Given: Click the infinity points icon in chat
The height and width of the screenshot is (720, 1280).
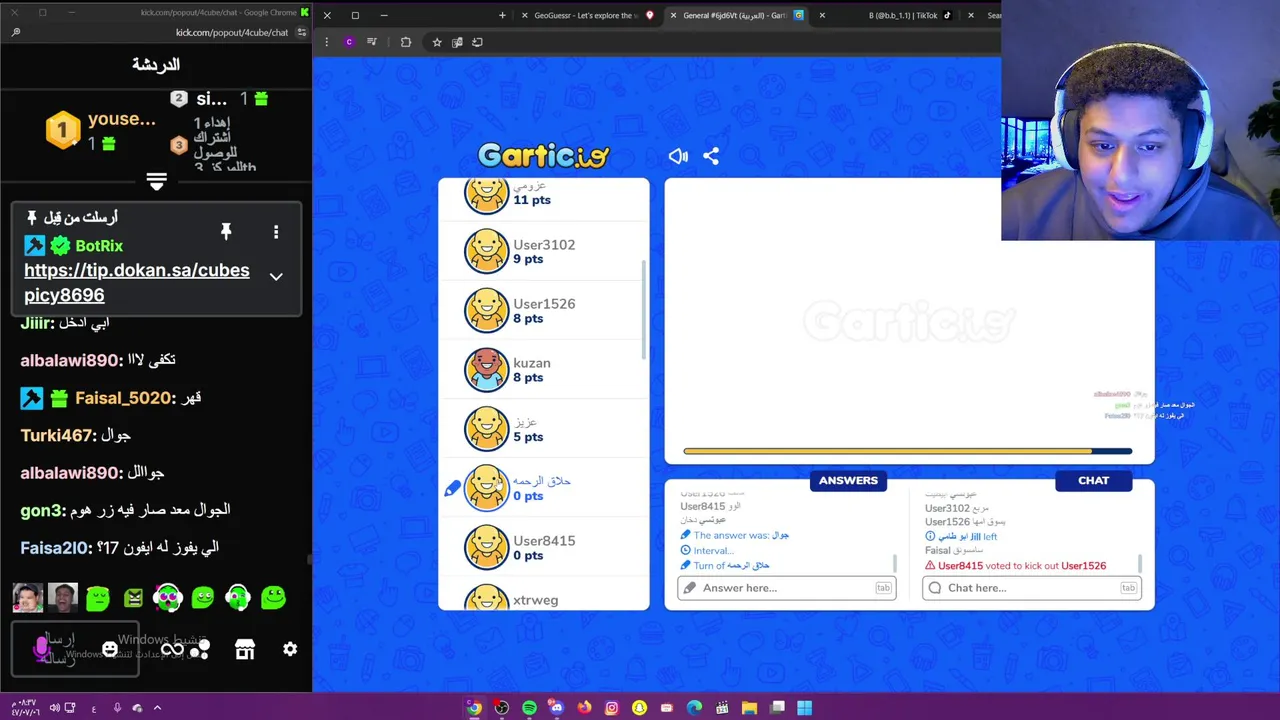Looking at the screenshot, I should point(172,650).
